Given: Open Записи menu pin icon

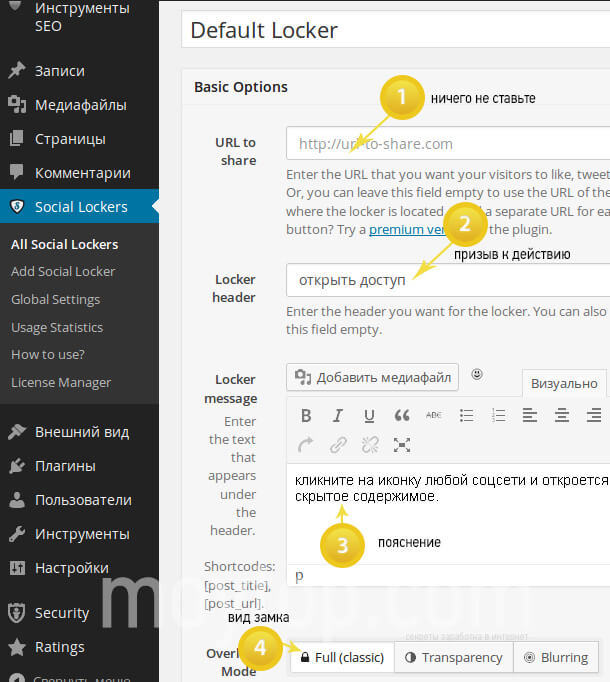Looking at the screenshot, I should point(17,70).
